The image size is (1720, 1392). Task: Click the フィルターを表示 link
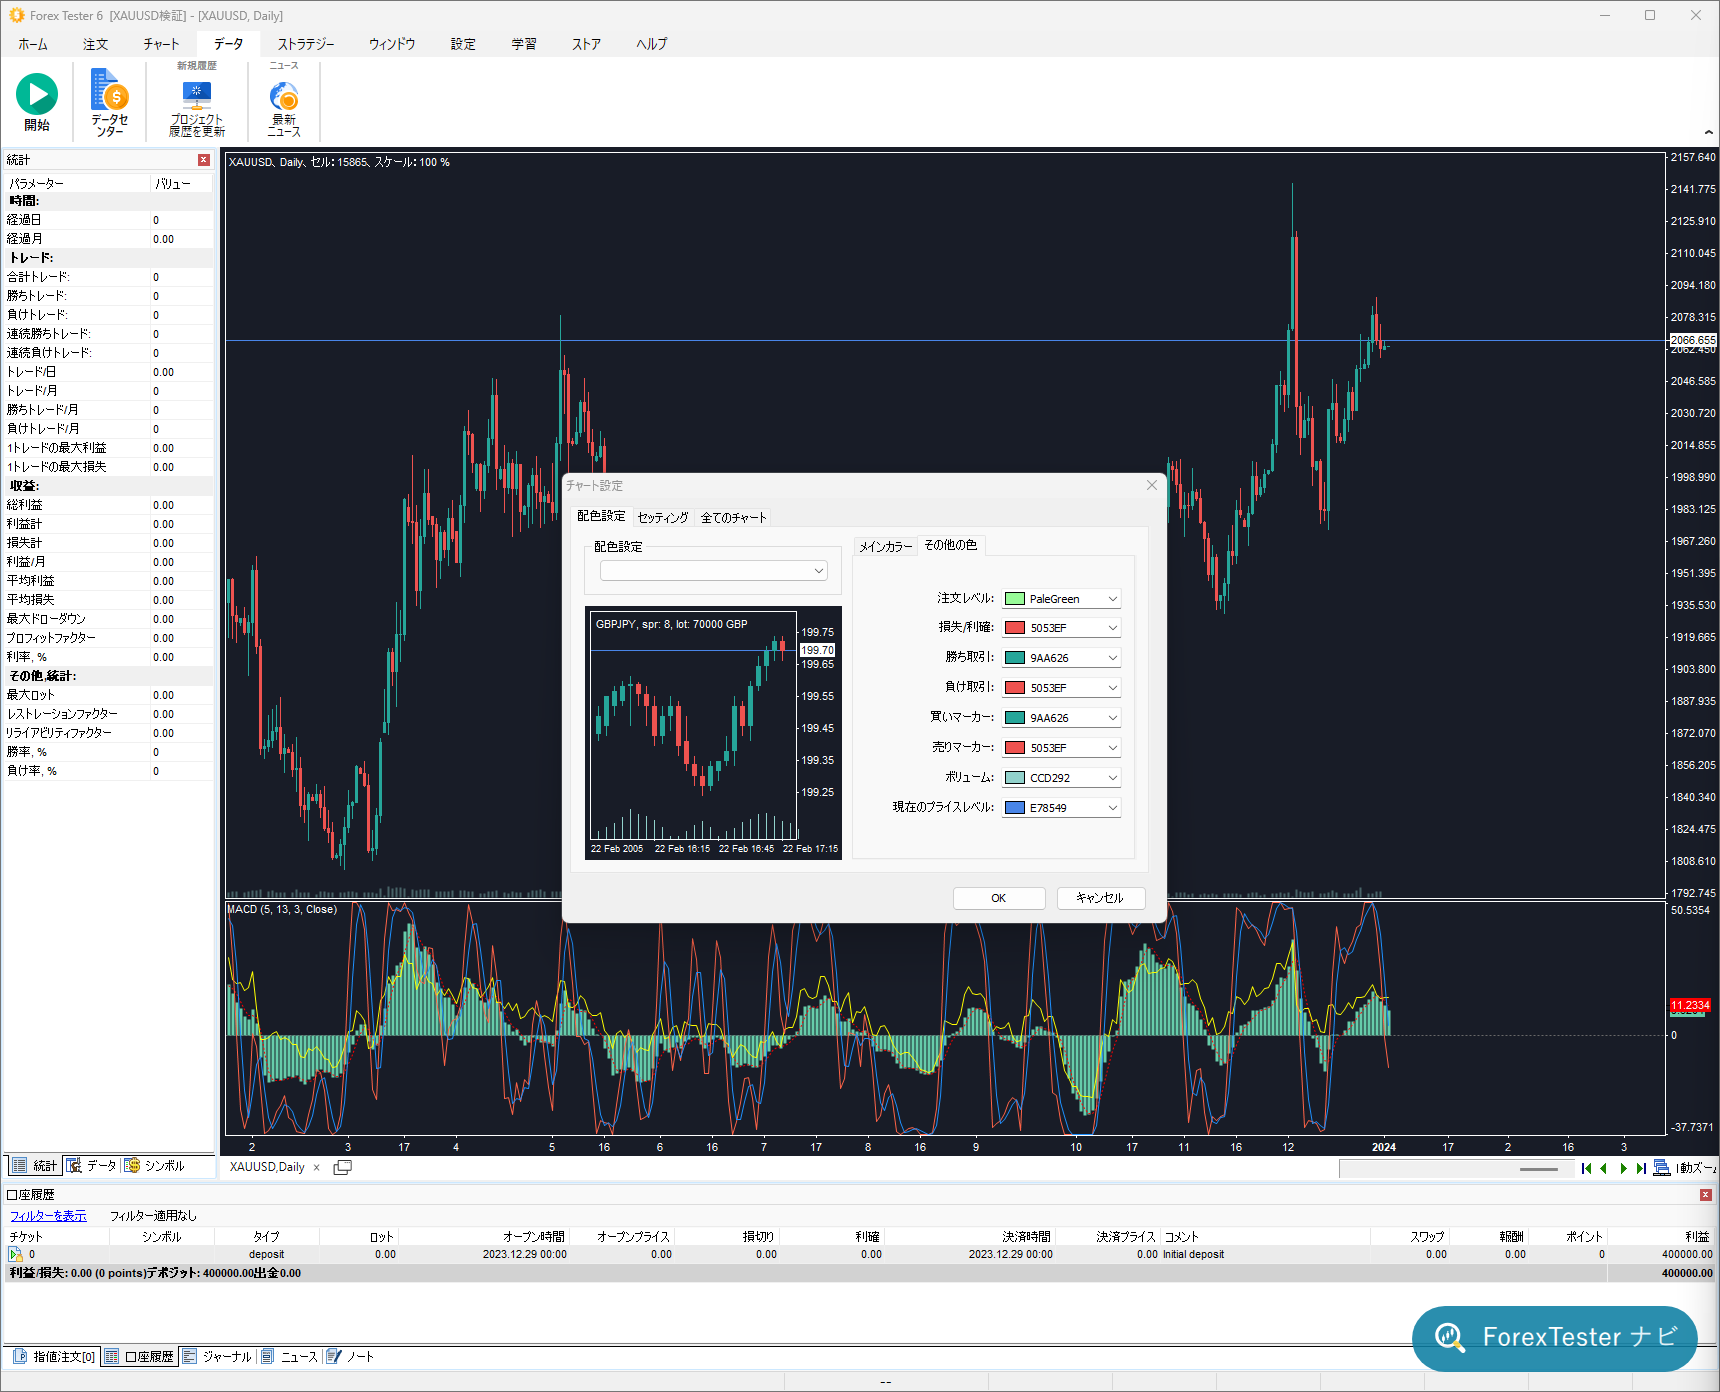tap(48, 1216)
